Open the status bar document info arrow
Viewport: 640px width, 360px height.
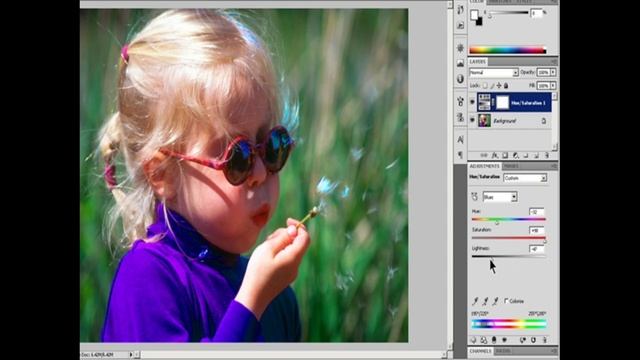click(131, 355)
